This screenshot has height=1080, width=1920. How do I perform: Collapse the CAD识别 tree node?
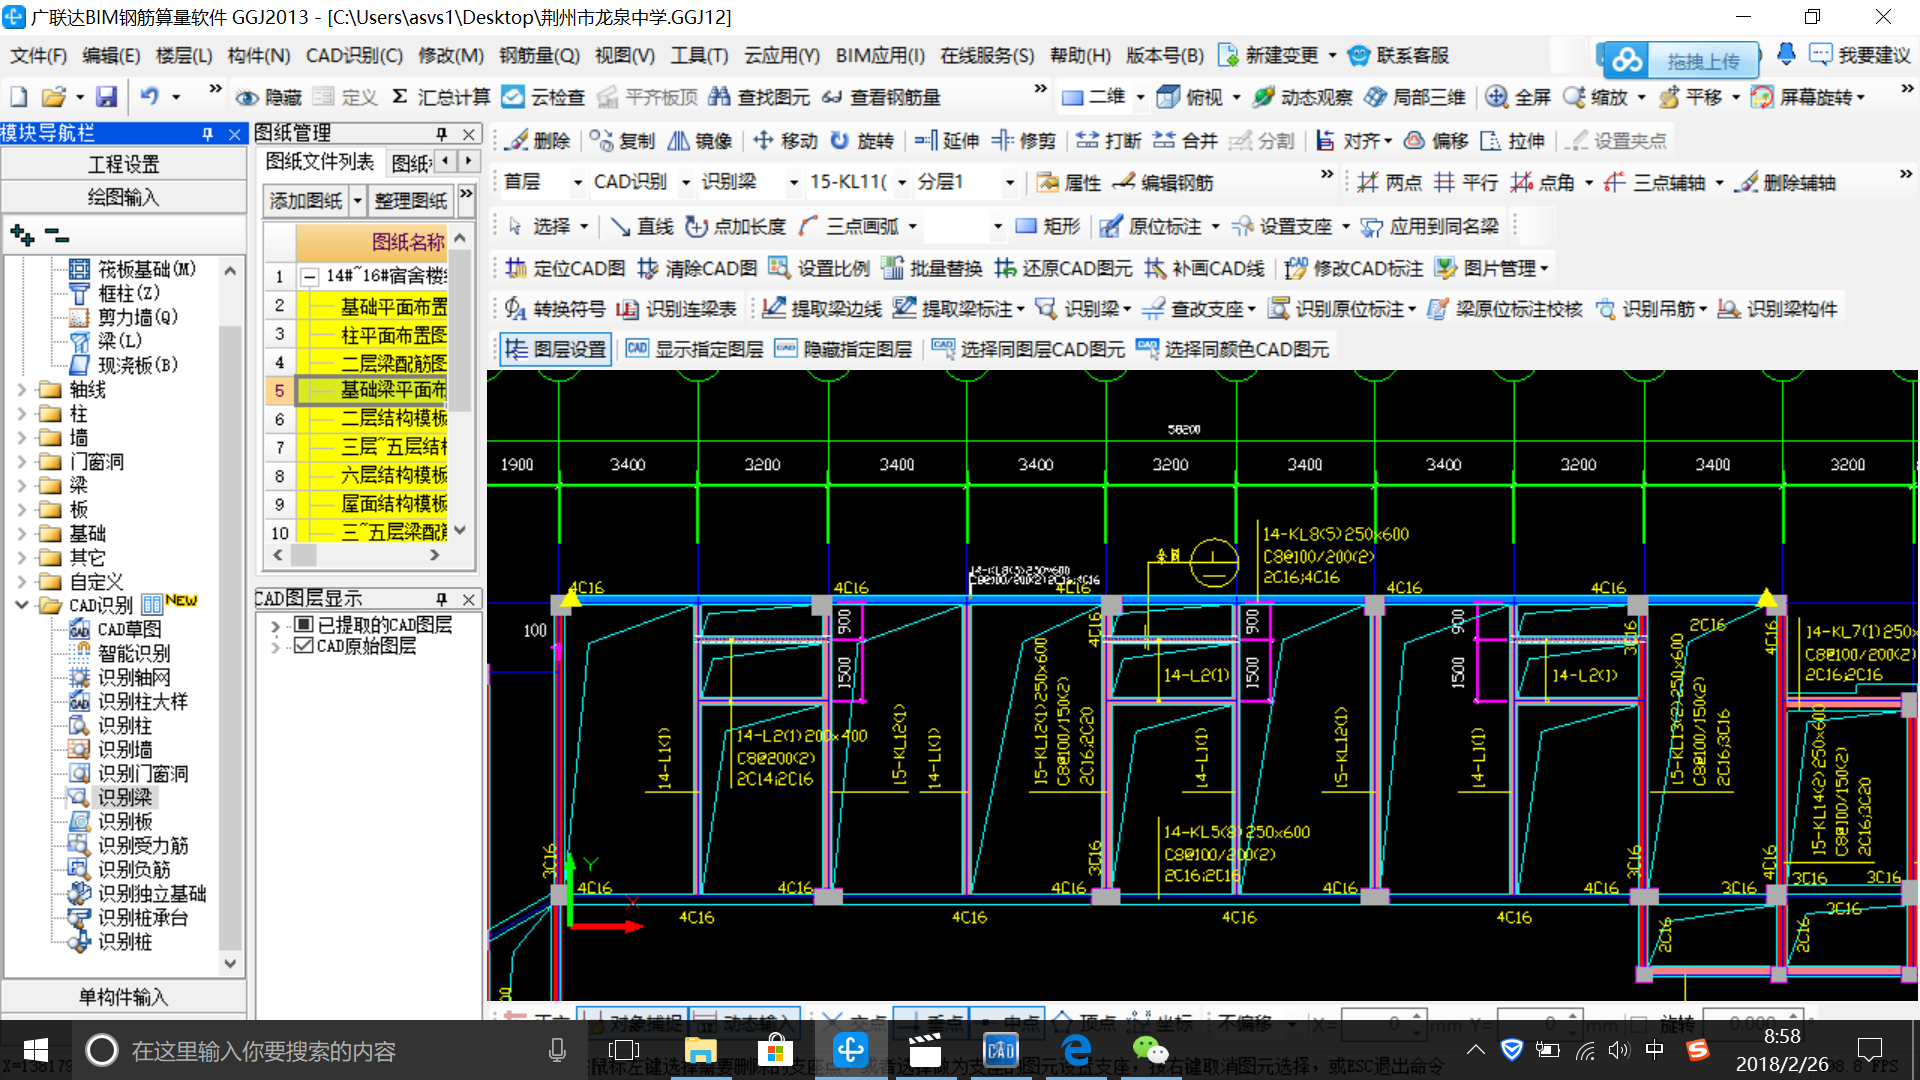point(22,605)
